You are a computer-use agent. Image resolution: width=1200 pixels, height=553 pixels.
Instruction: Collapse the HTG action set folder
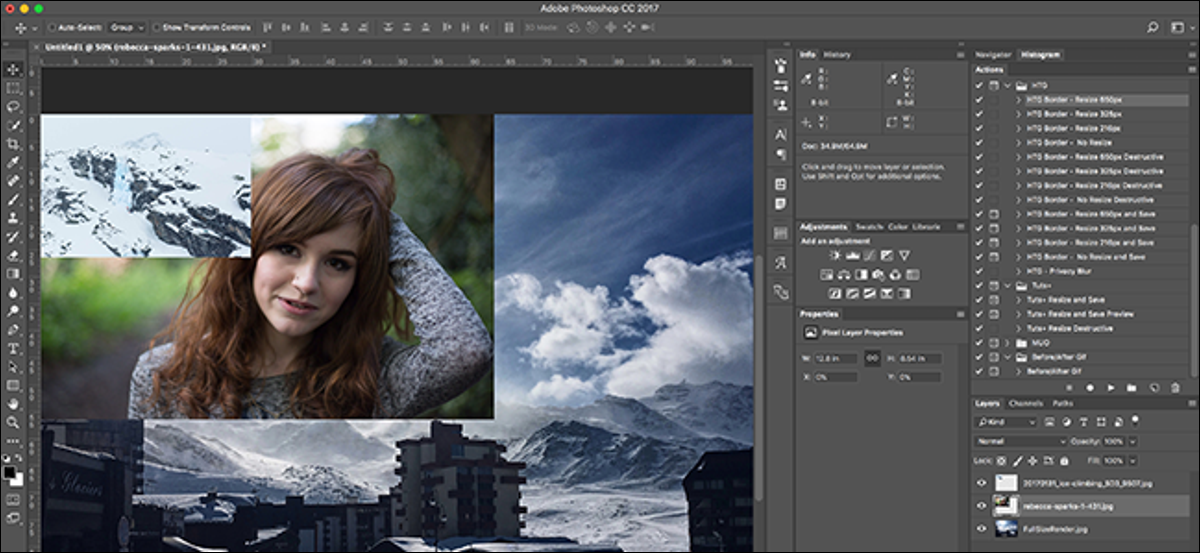[x=1008, y=86]
